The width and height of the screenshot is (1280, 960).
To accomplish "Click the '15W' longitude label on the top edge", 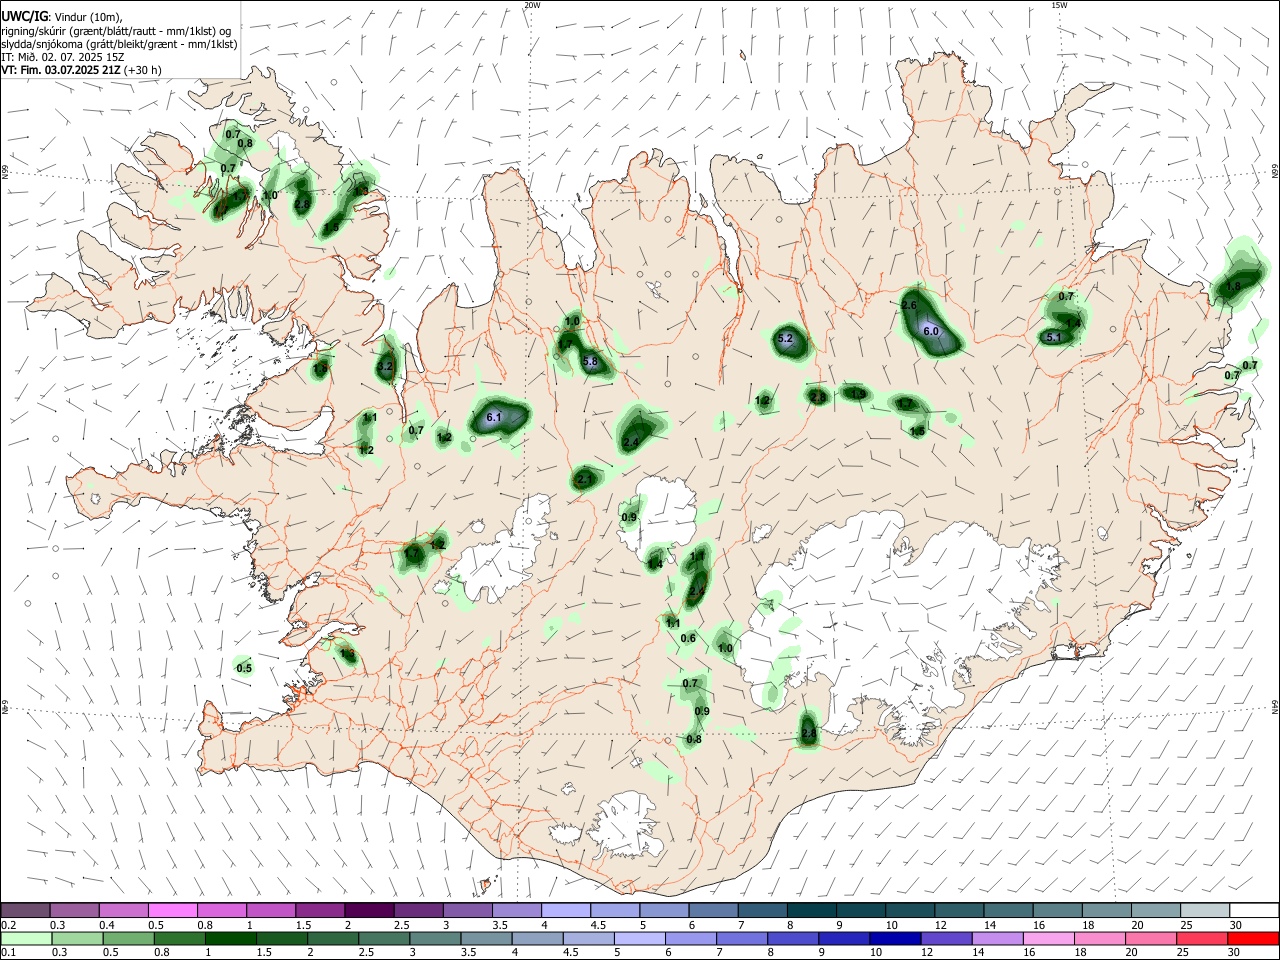I will point(1059,5).
